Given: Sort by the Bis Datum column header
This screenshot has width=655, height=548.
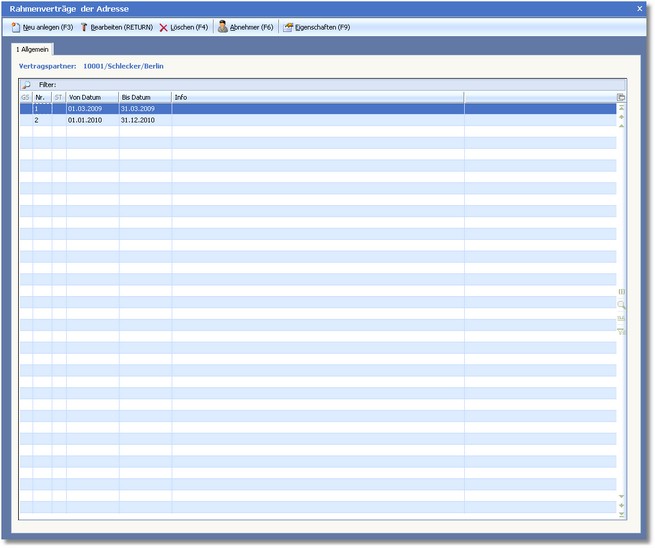Looking at the screenshot, I should point(144,97).
